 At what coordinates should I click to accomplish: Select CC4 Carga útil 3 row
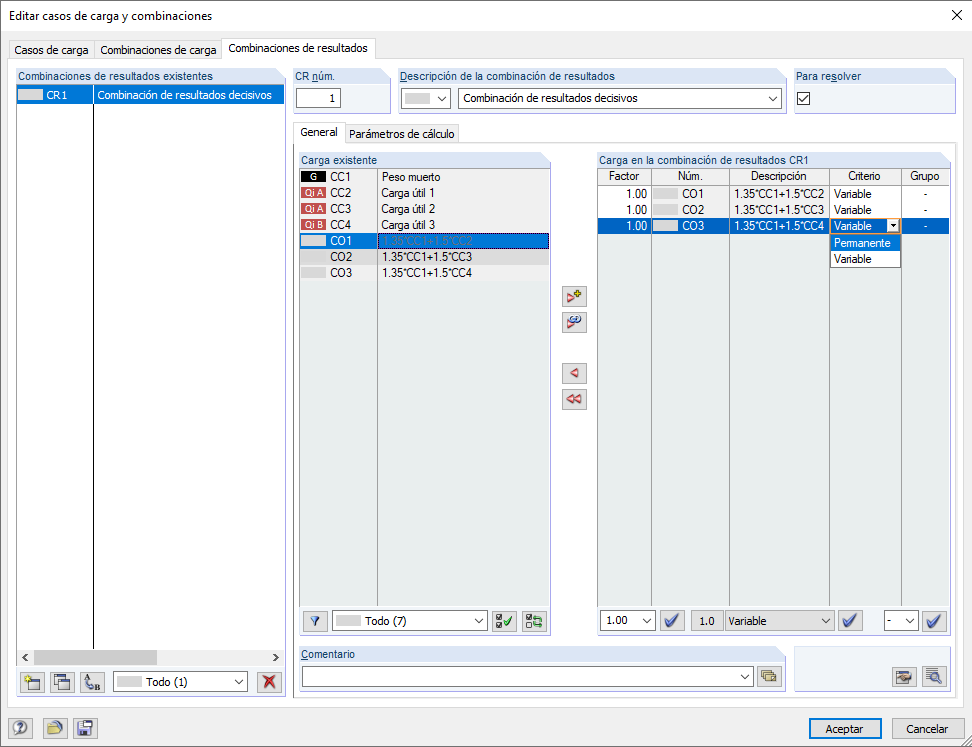coord(424,224)
